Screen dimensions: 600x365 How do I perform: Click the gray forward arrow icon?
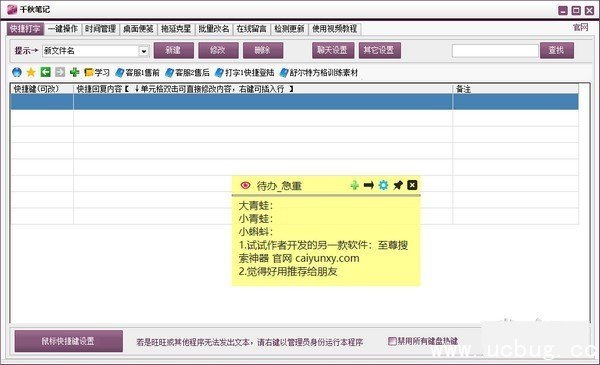60,72
